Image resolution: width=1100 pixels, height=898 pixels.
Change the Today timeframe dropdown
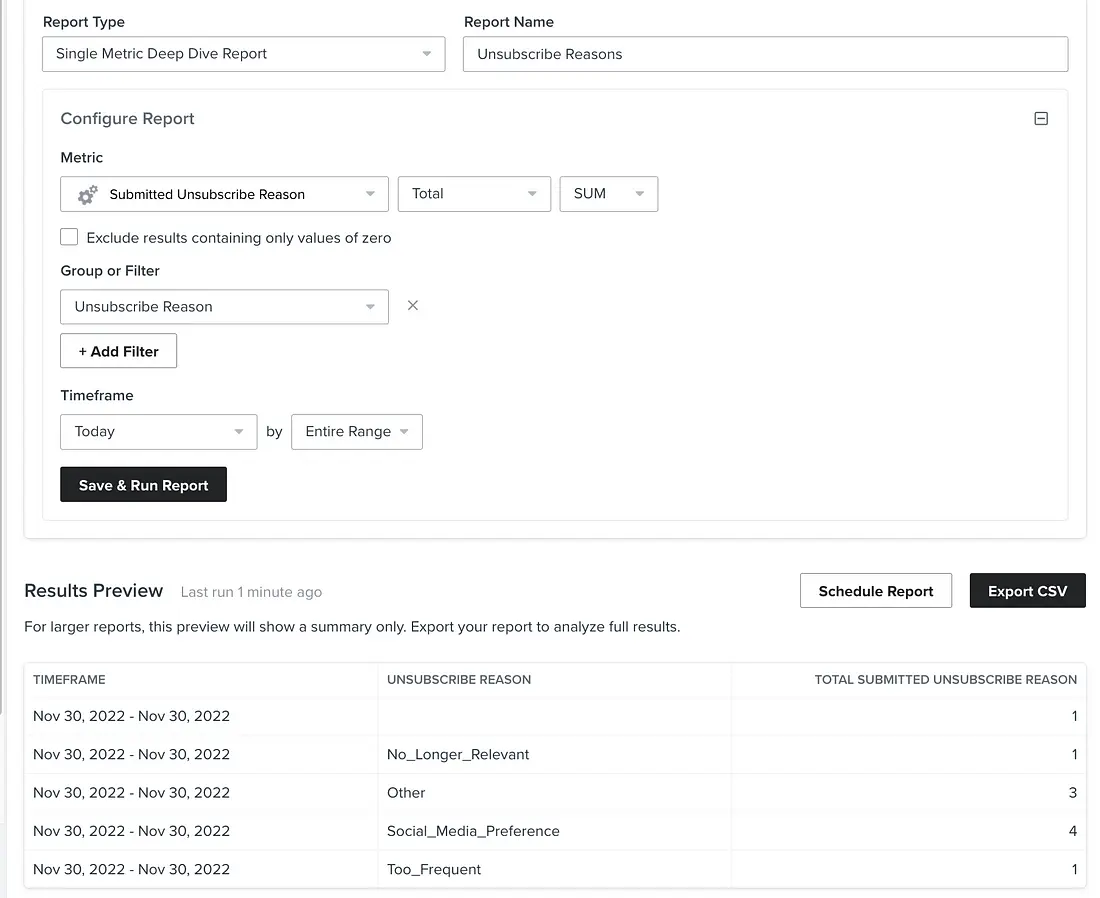[x=158, y=432]
